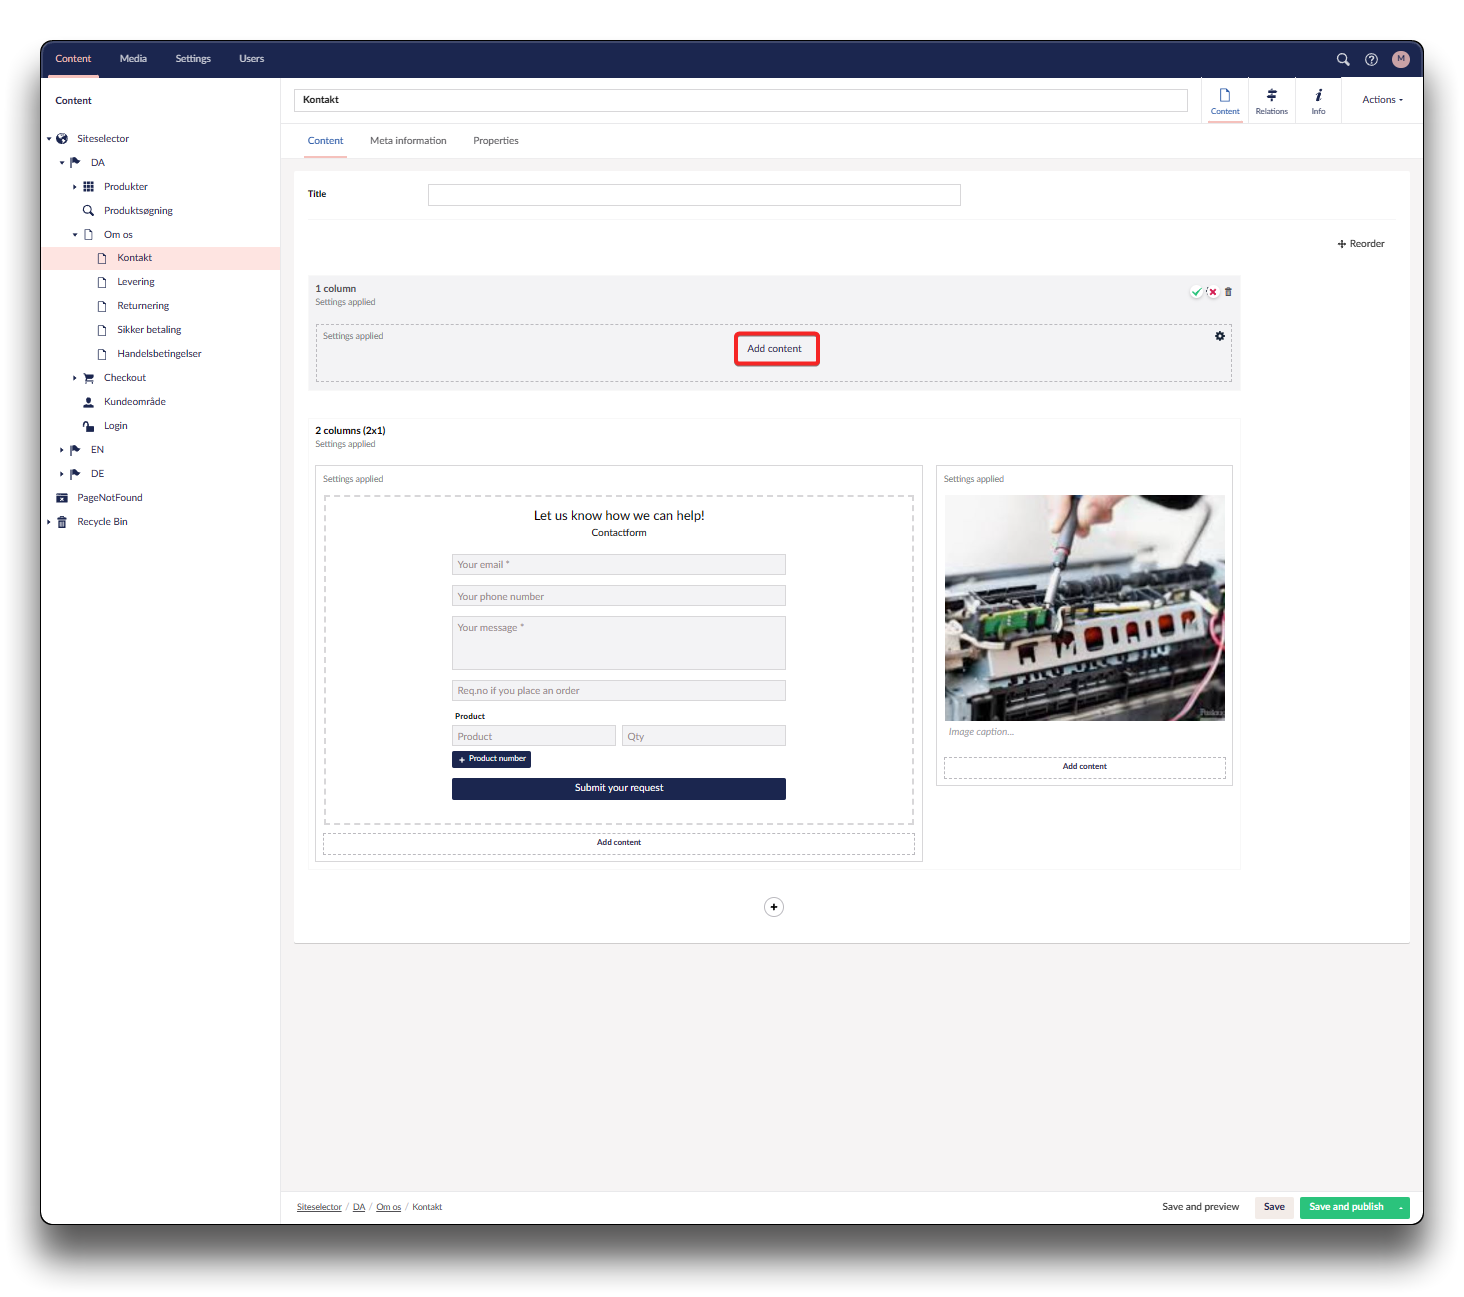1464x1297 pixels.
Task: Open the cell settings gear icon
Action: point(1219,336)
